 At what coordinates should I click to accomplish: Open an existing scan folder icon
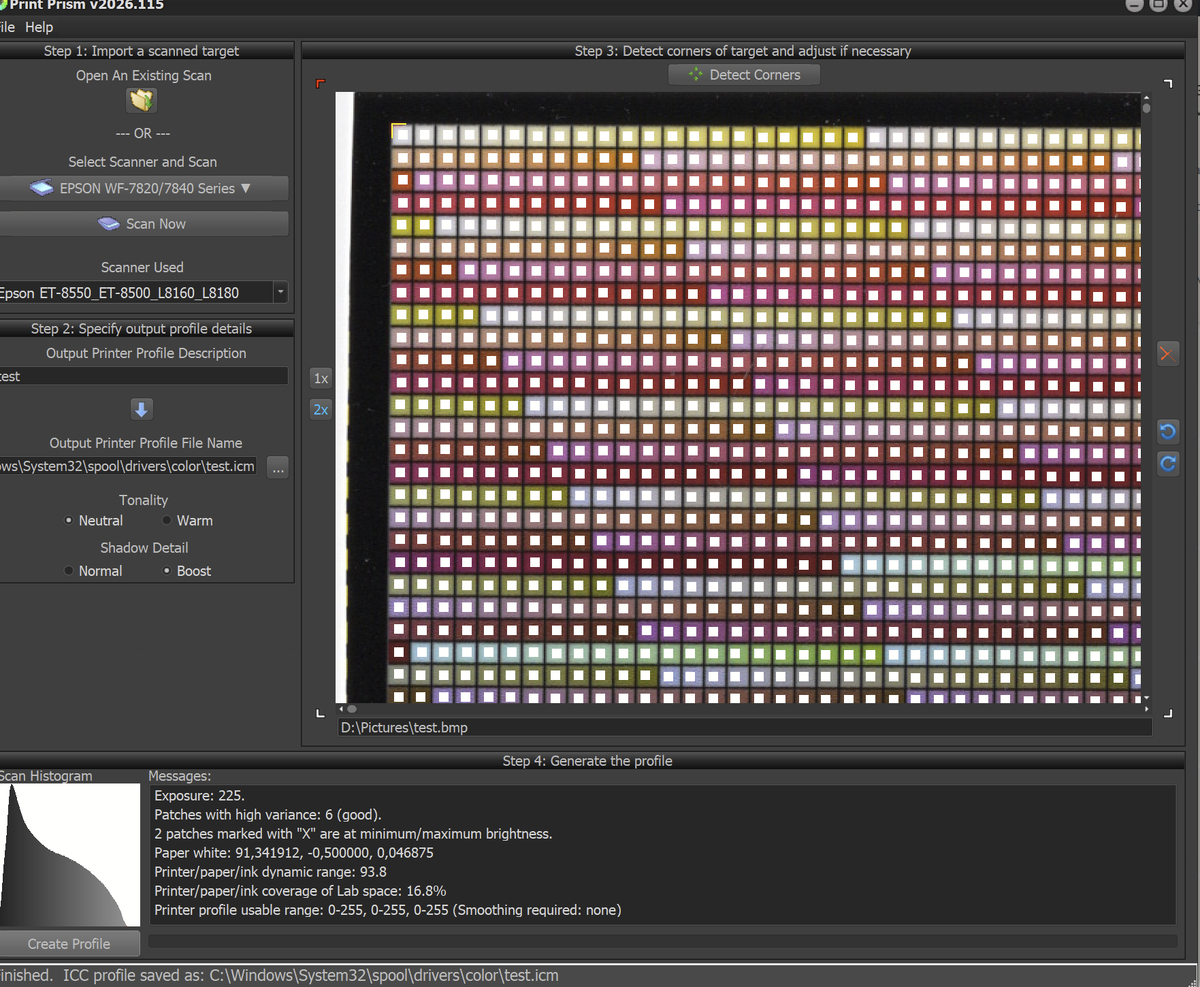pos(142,101)
